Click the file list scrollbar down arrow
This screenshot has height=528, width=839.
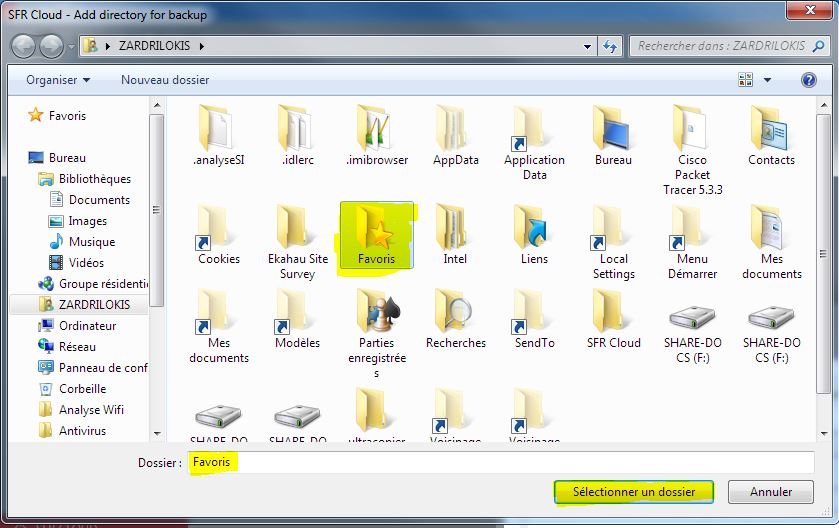(x=823, y=433)
